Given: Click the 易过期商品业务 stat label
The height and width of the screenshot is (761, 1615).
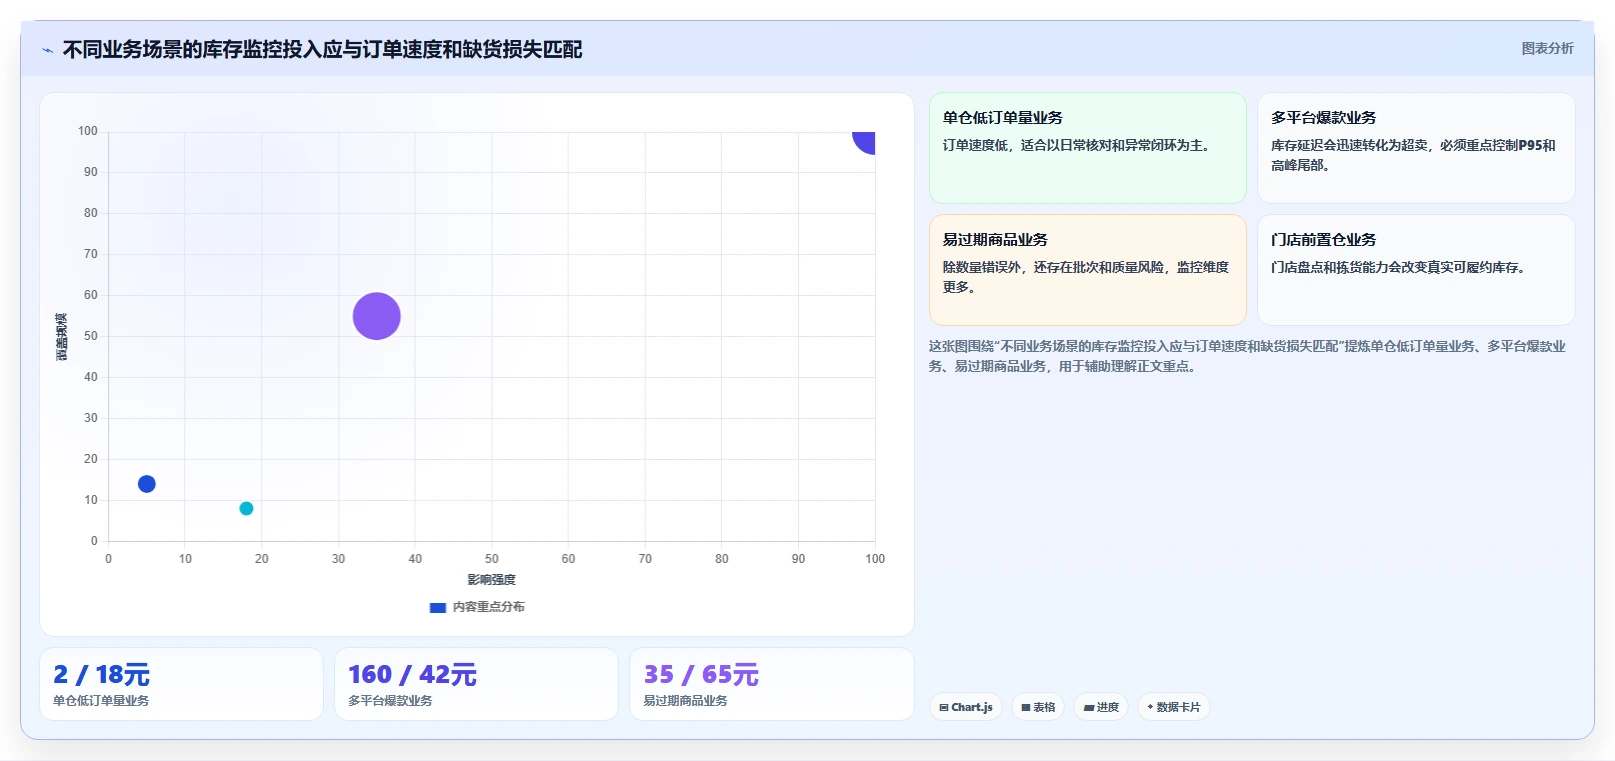Looking at the screenshot, I should click(685, 701).
